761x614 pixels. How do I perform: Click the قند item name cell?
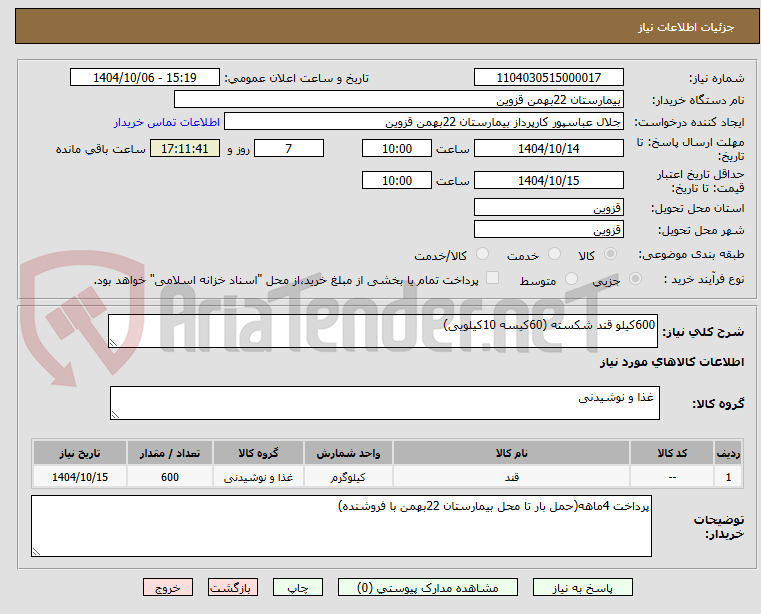[x=511, y=477]
